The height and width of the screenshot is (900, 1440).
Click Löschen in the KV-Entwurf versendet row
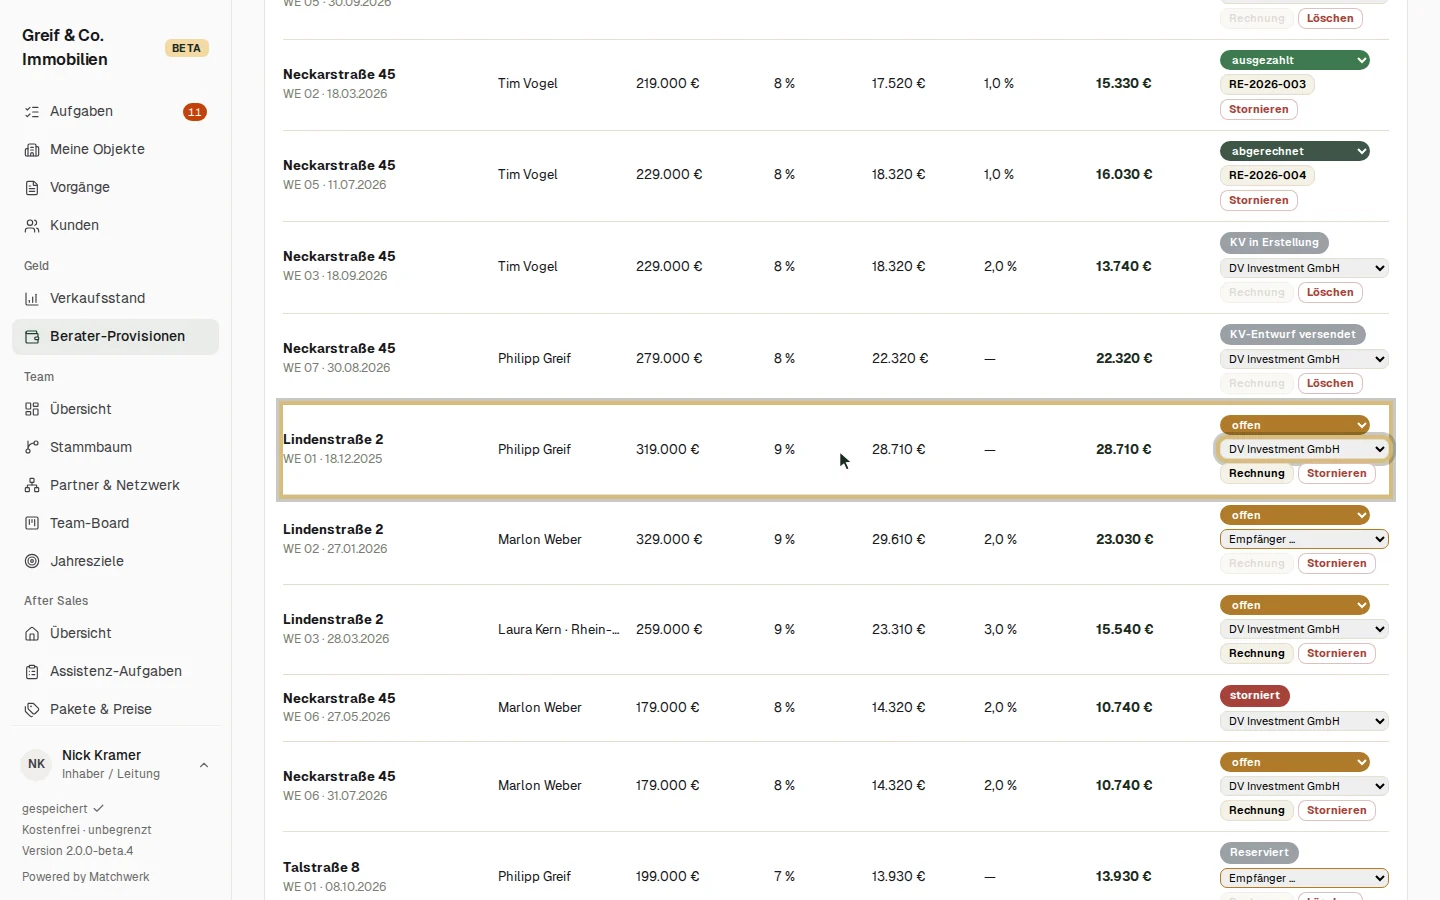(x=1329, y=384)
